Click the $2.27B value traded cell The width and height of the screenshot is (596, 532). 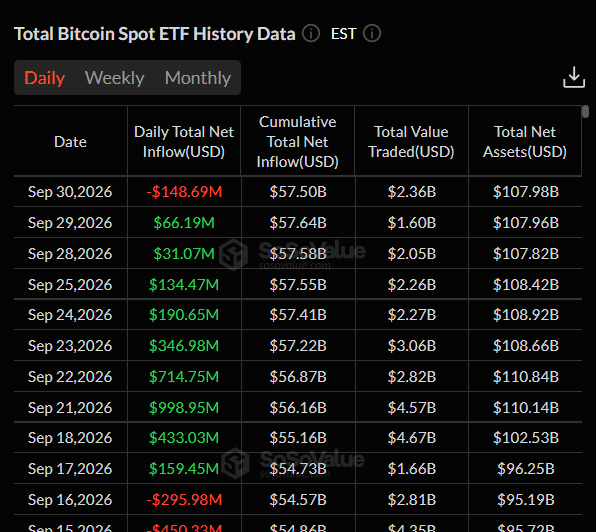pyautogui.click(x=412, y=315)
